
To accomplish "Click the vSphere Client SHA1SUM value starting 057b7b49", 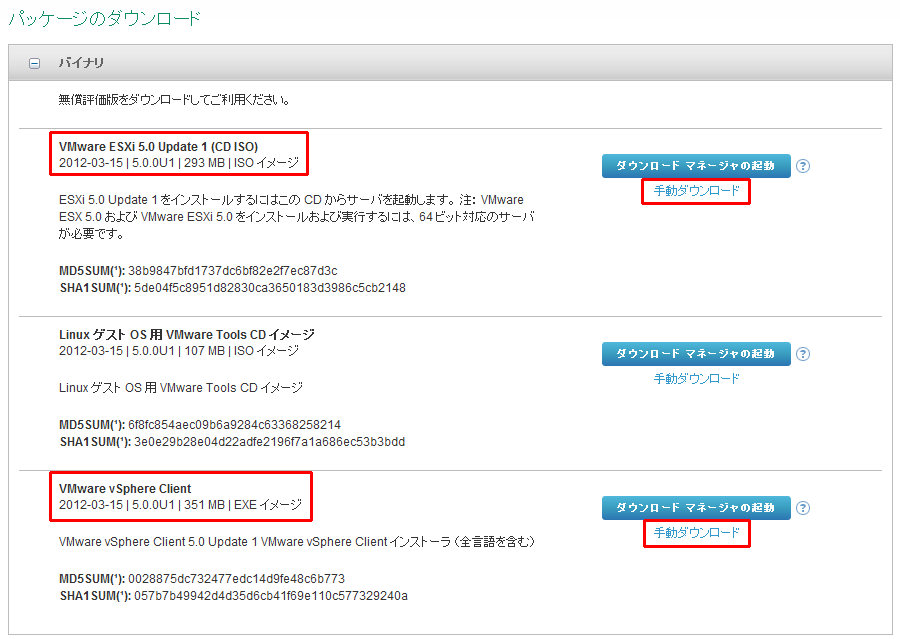I will (x=271, y=596).
